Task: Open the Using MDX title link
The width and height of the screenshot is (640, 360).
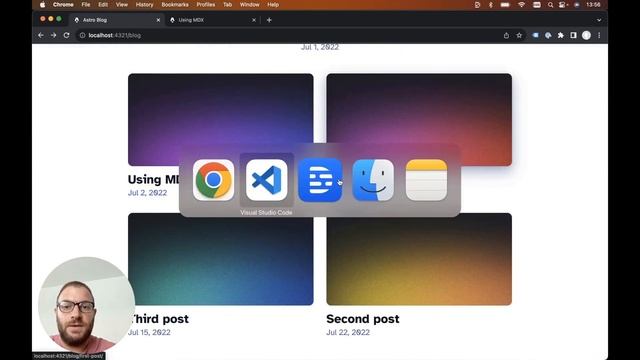Action: pyautogui.click(x=153, y=180)
